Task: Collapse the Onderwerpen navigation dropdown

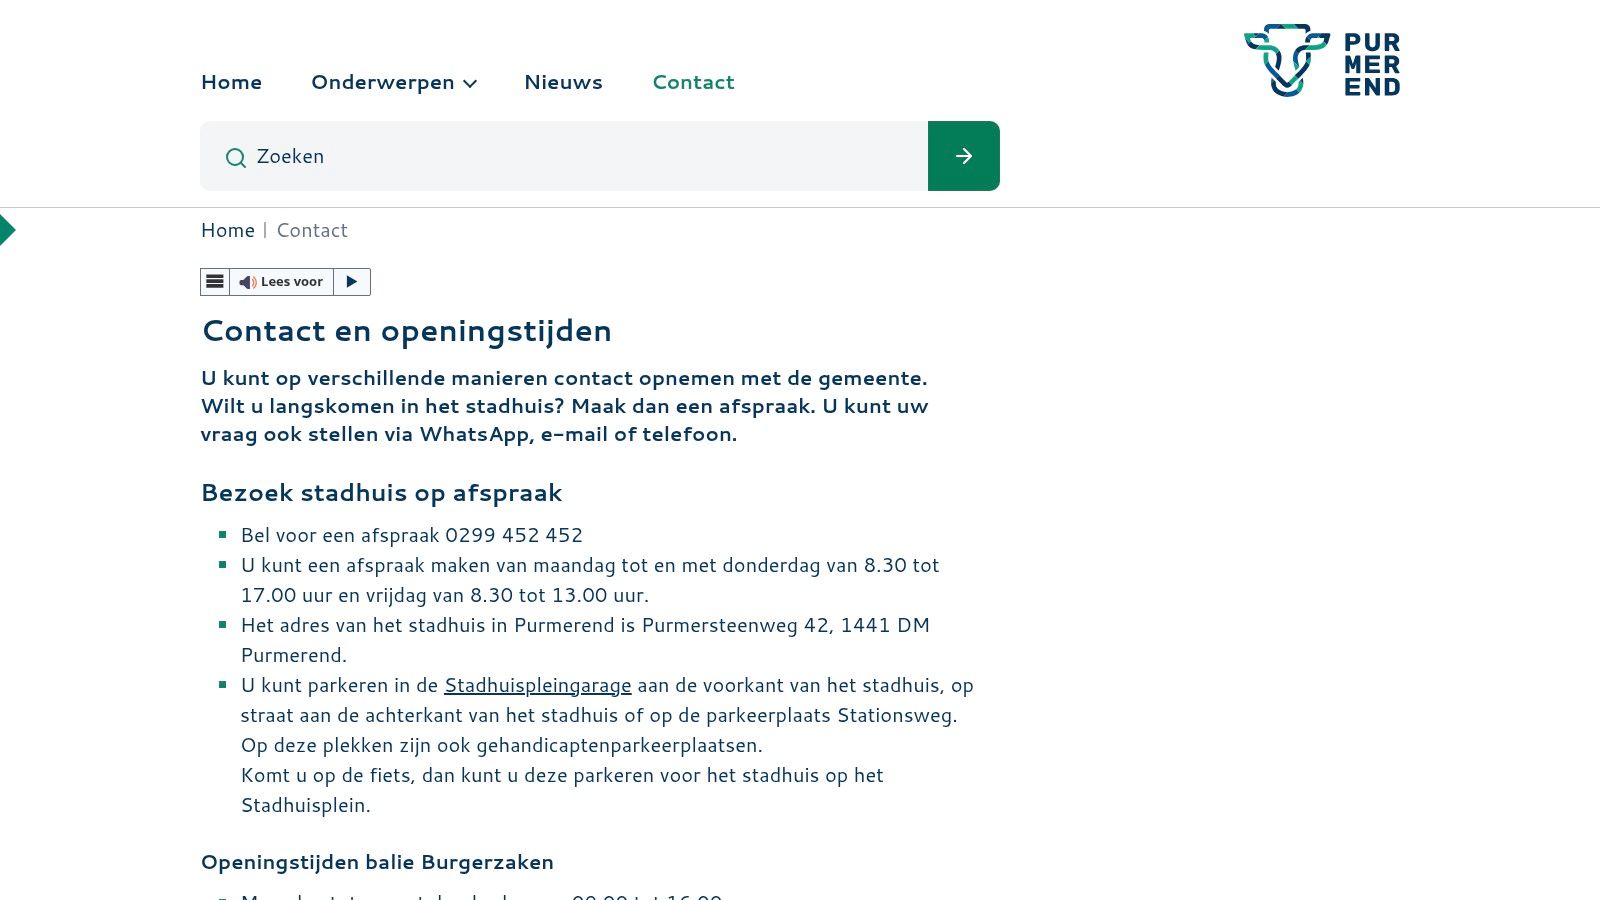Action: point(469,84)
